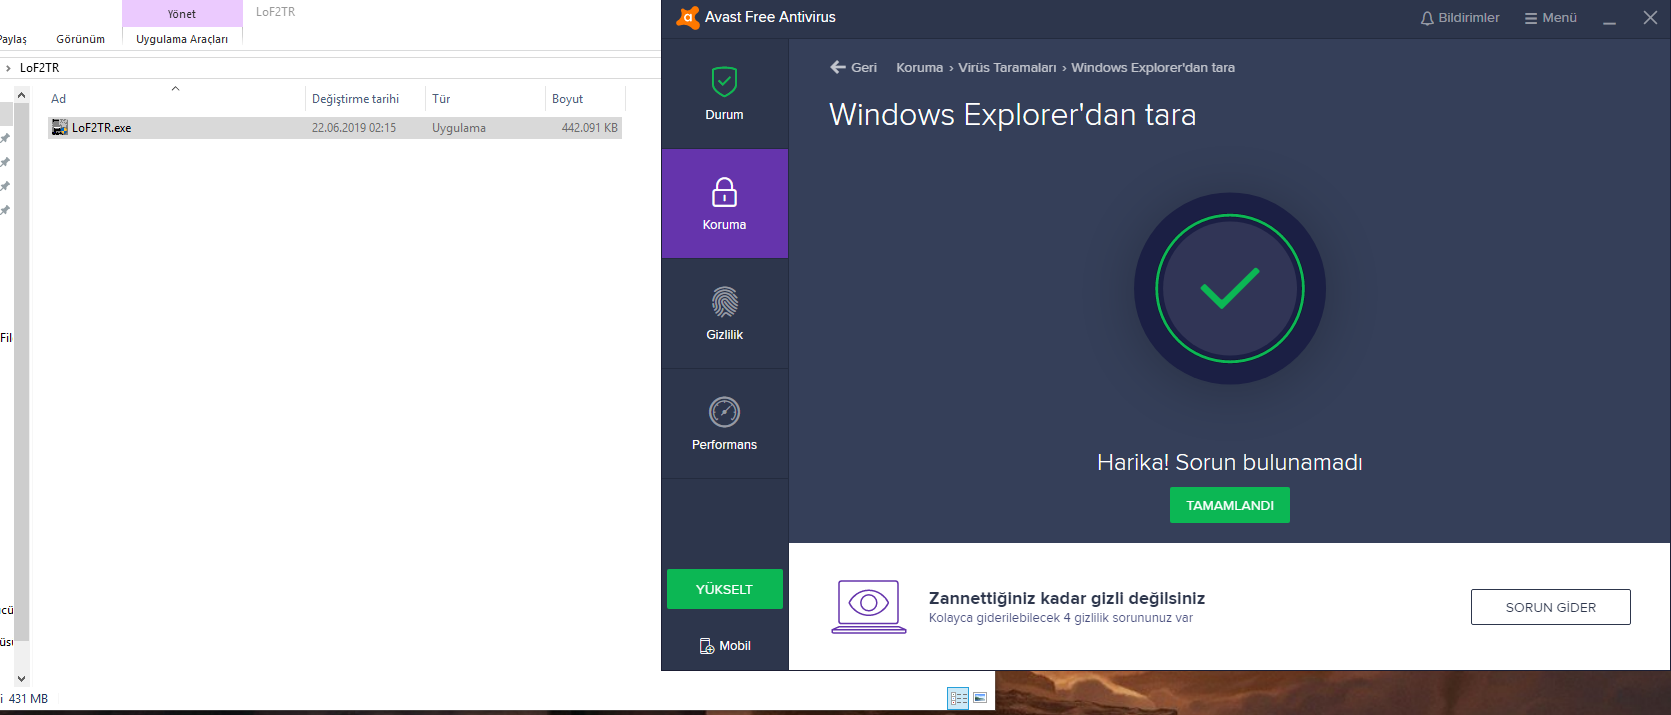Click the SORUN GİDER button
This screenshot has height=715, width=1671.
coord(1550,607)
